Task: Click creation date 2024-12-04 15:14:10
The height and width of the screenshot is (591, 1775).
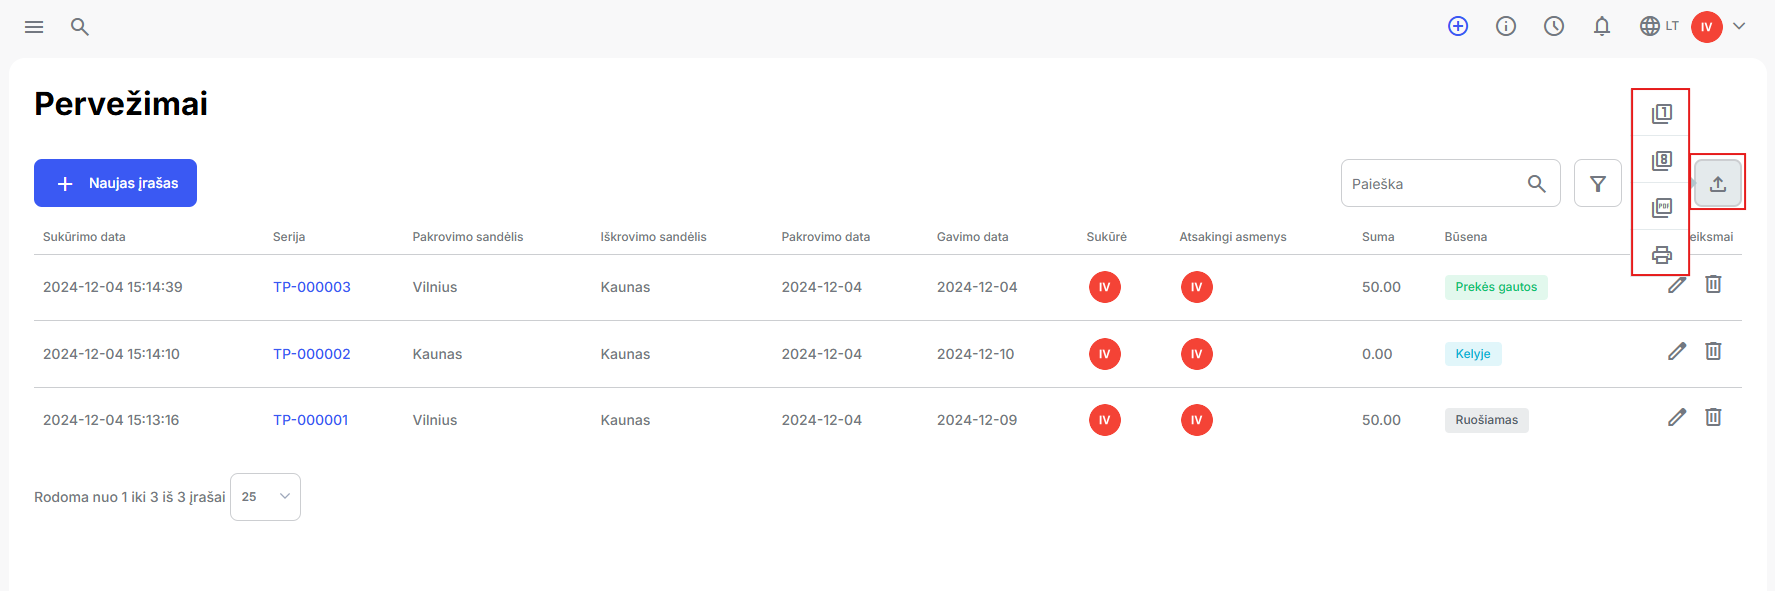Action: point(111,354)
